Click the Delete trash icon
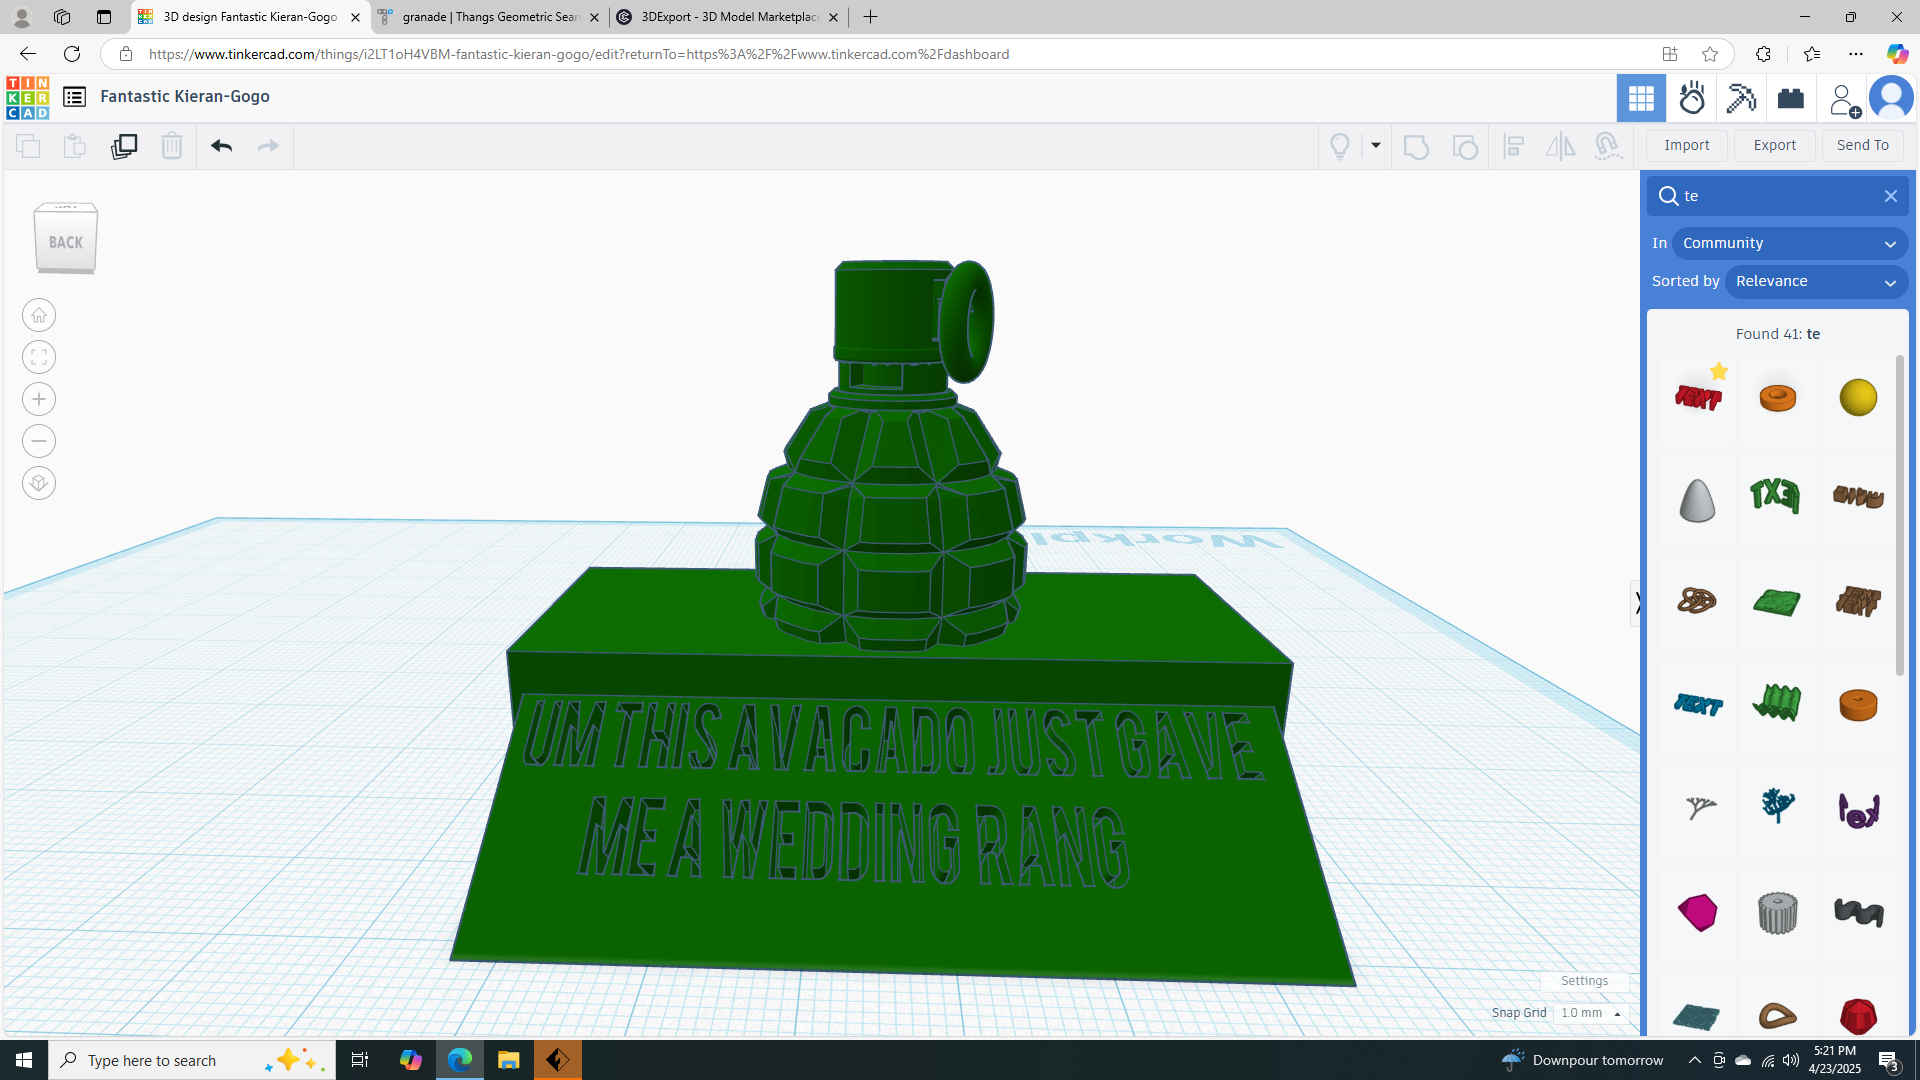The height and width of the screenshot is (1080, 1920). [x=172, y=146]
